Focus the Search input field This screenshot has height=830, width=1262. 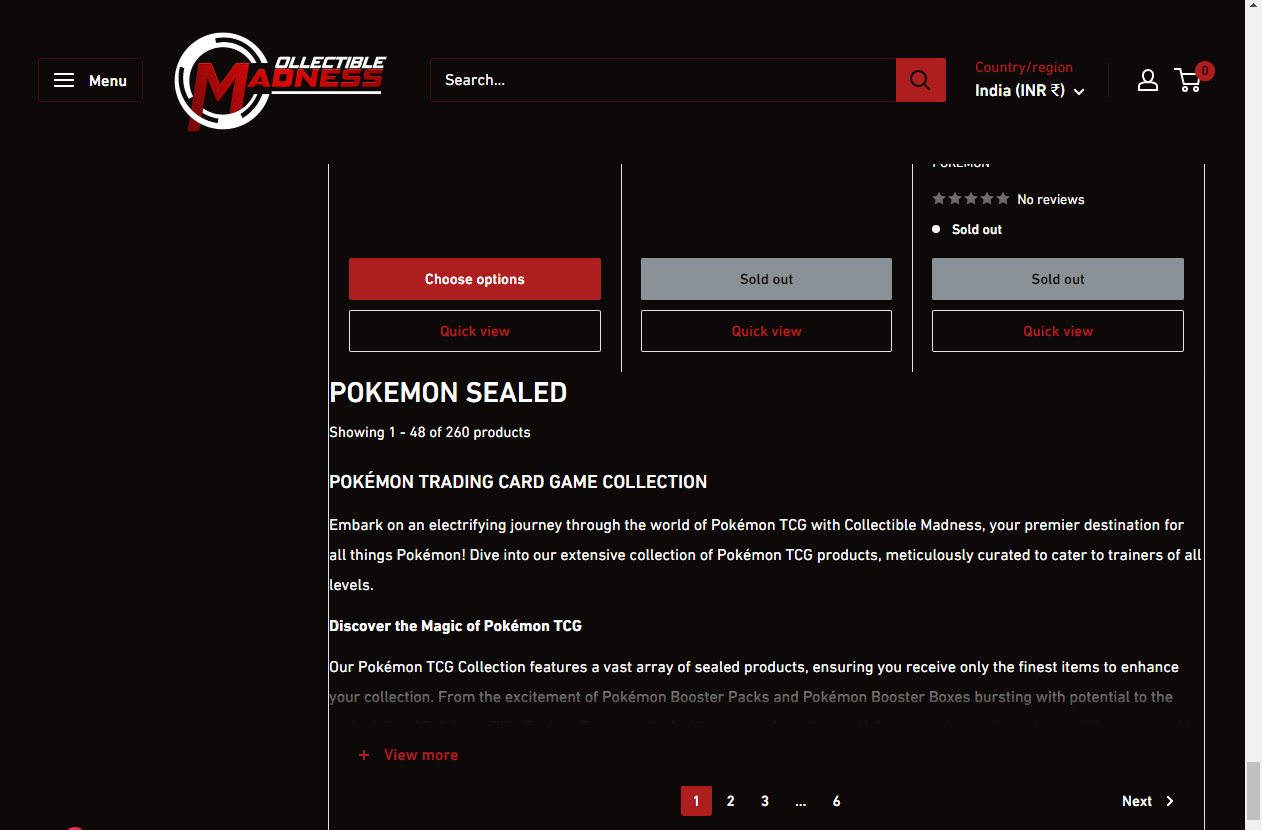click(x=663, y=80)
